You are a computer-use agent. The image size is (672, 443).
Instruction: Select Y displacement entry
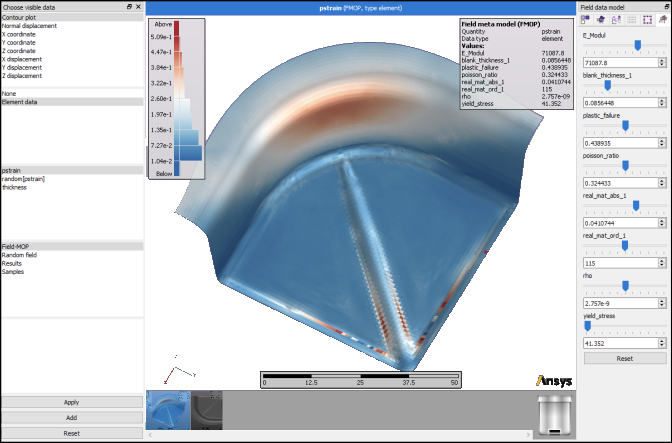click(x=72, y=67)
